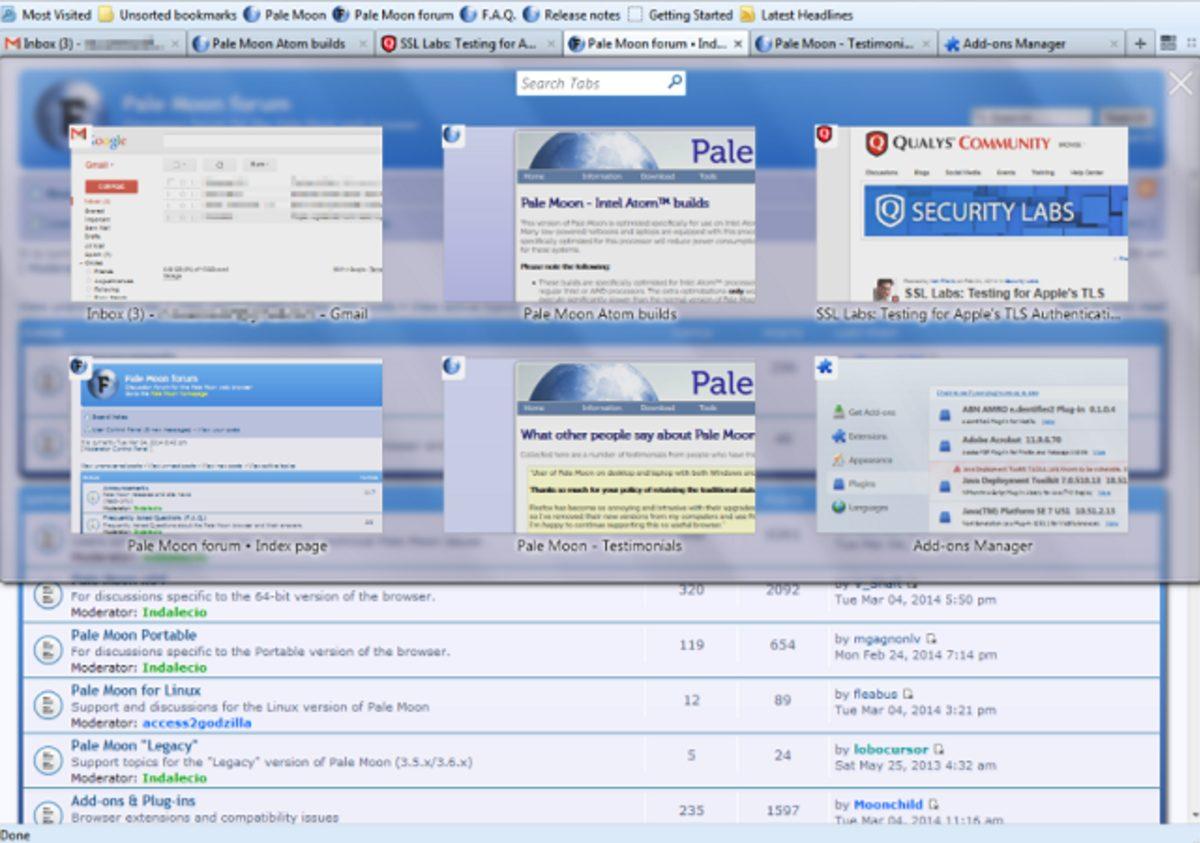Screen dimensions: 1200x843
Task: Click the latest-post icon beside fleabus
Action: coord(908,694)
